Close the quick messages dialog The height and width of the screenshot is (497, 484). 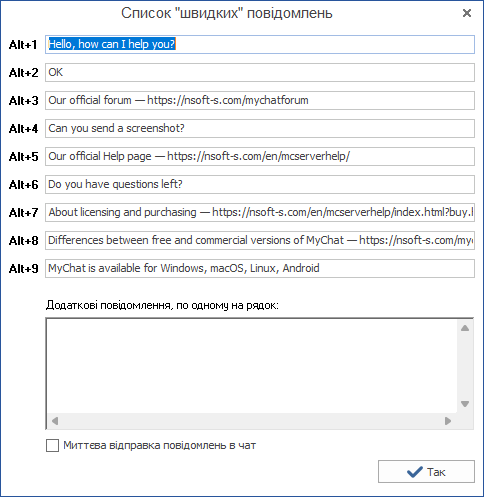pyautogui.click(x=467, y=13)
